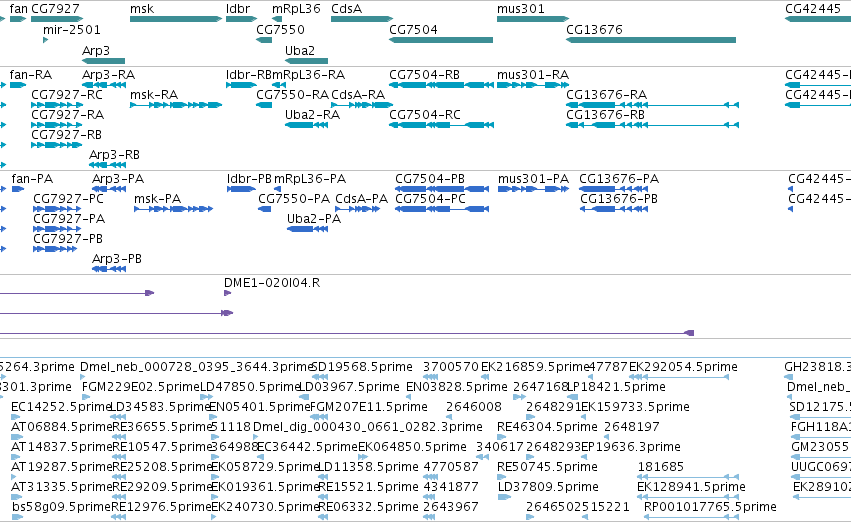
Task: Select the CG7550-RA transcript label
Action: (x=293, y=95)
